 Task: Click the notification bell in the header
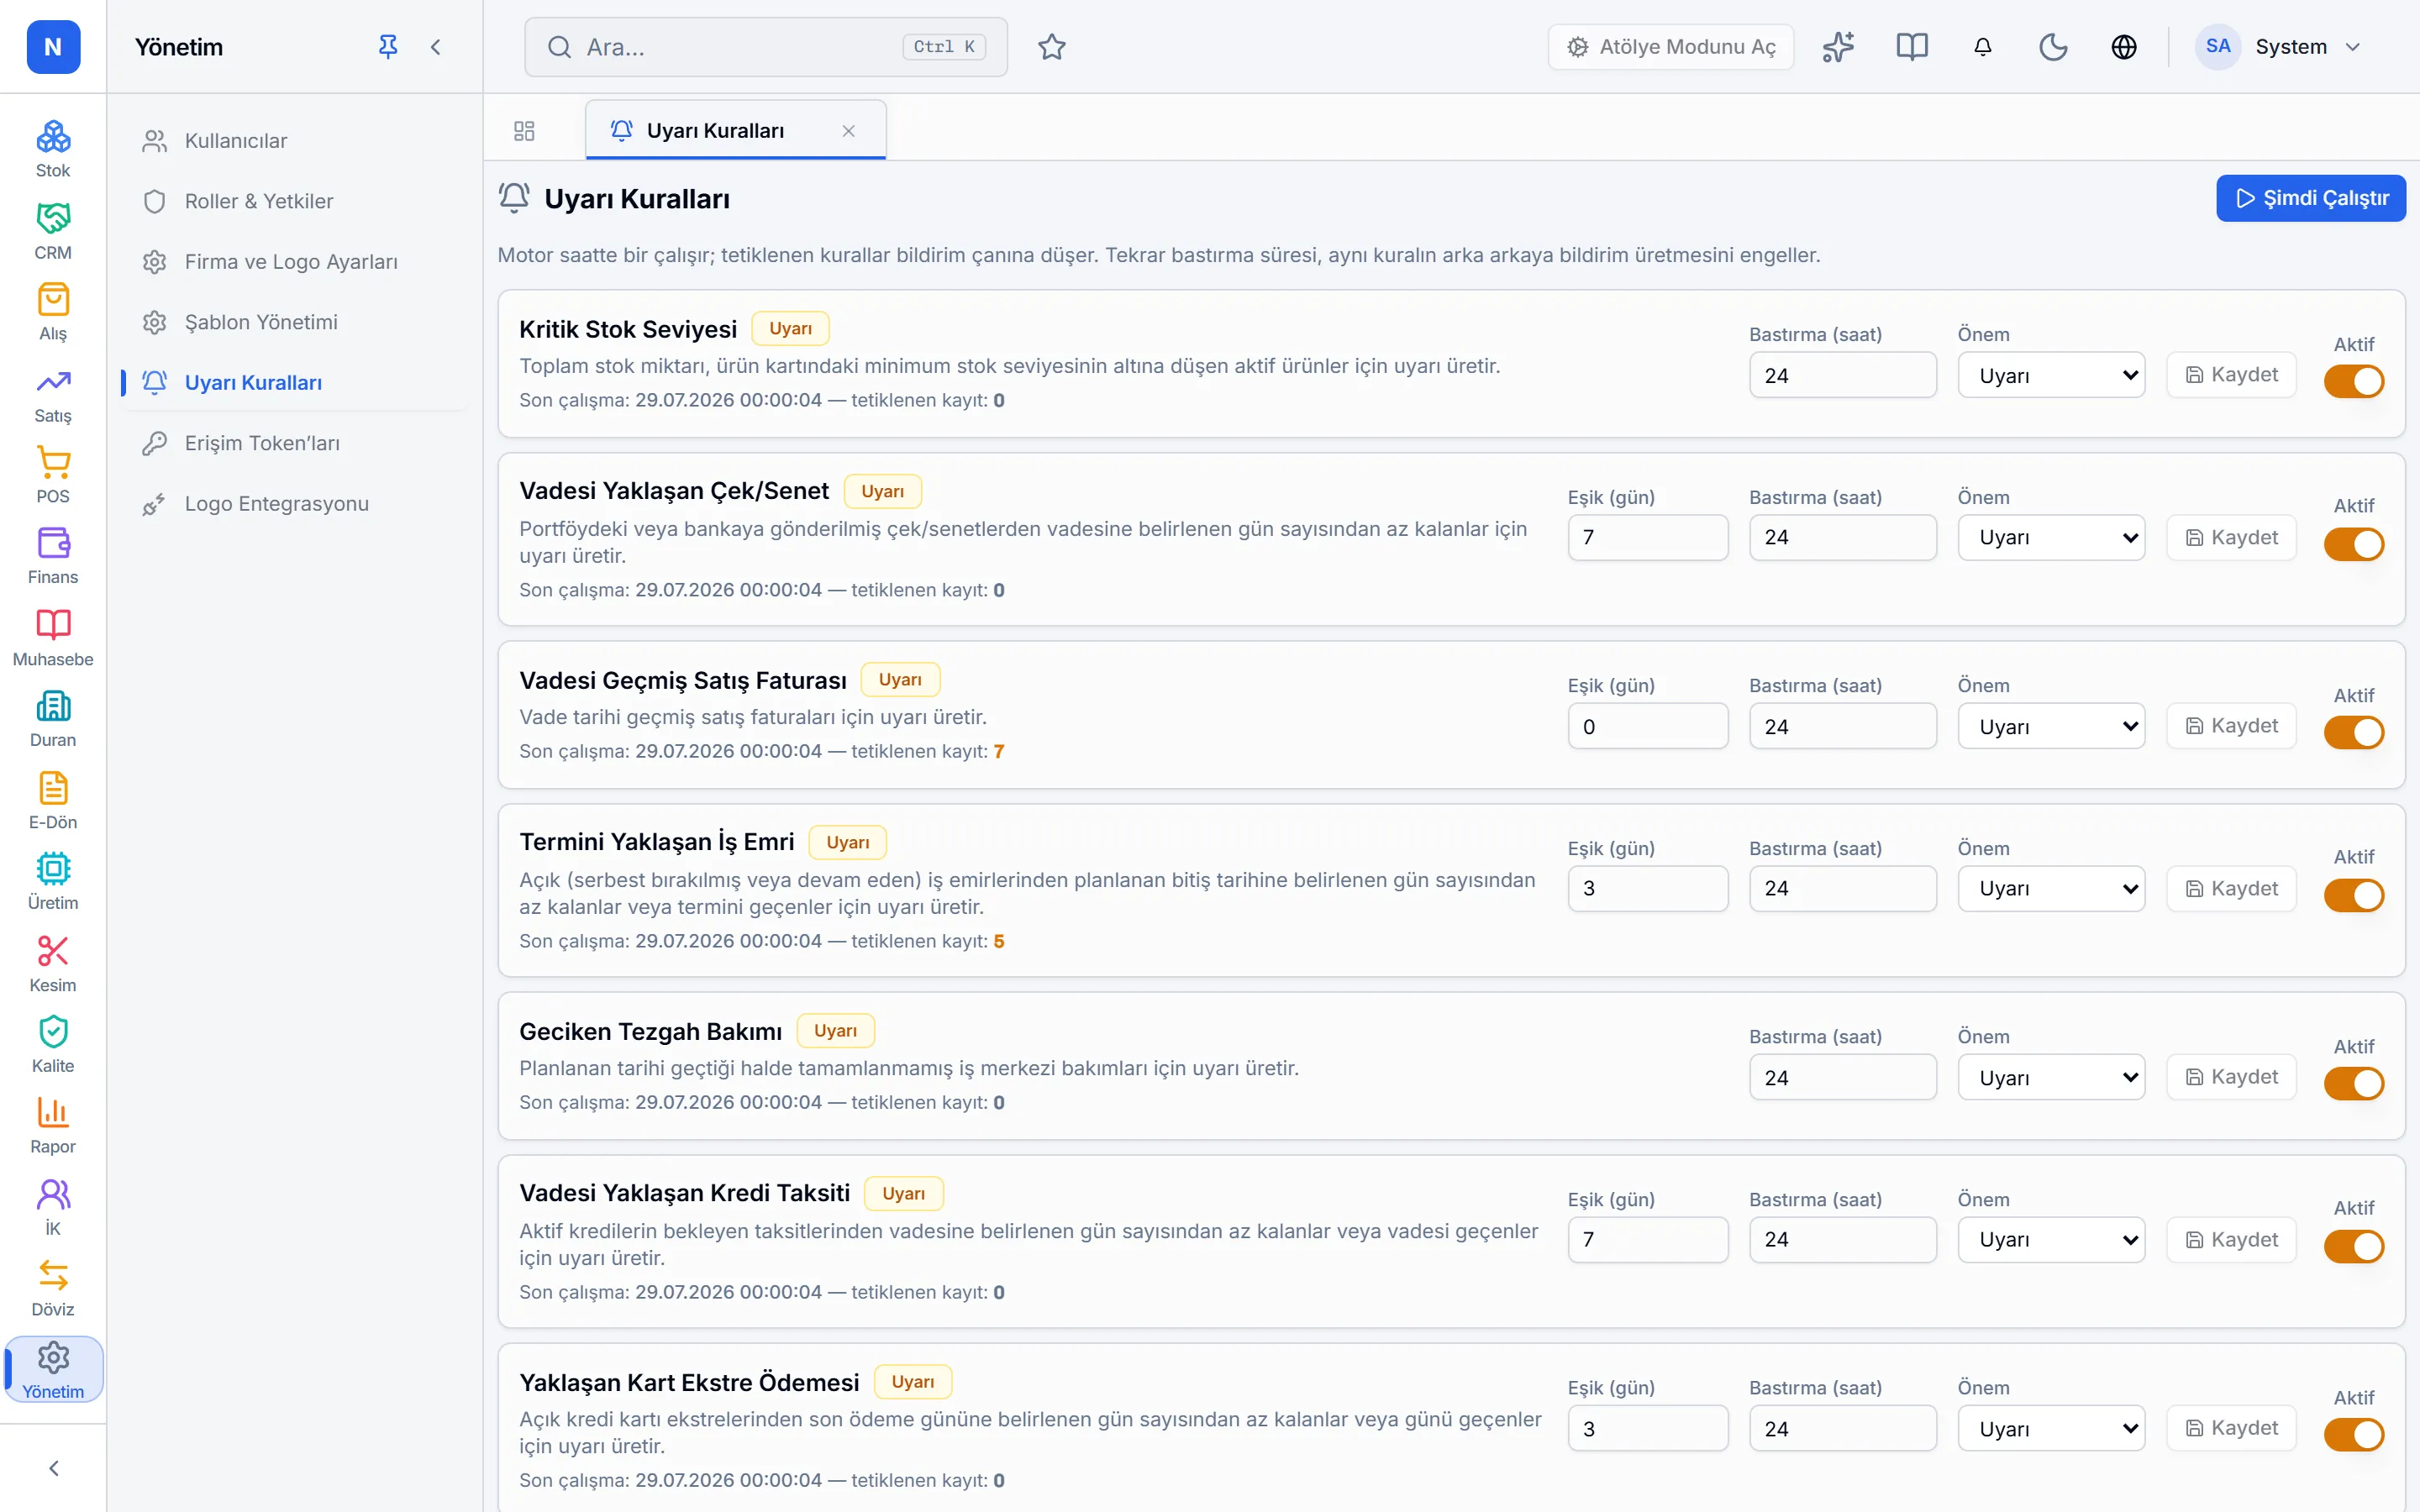1982,47
